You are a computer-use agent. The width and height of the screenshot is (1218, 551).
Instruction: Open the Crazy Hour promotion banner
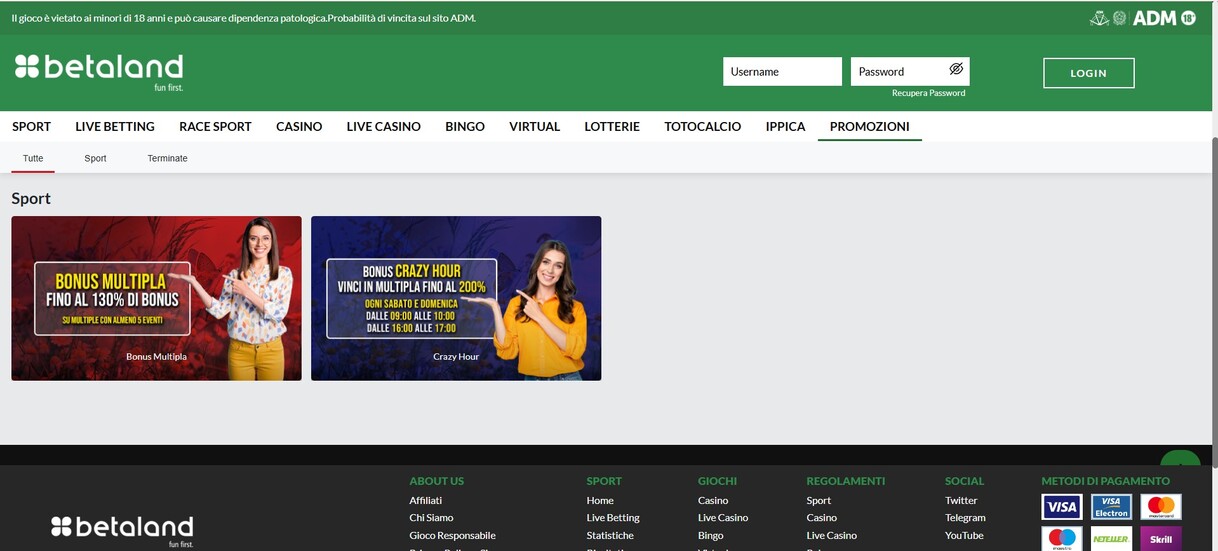(456, 298)
